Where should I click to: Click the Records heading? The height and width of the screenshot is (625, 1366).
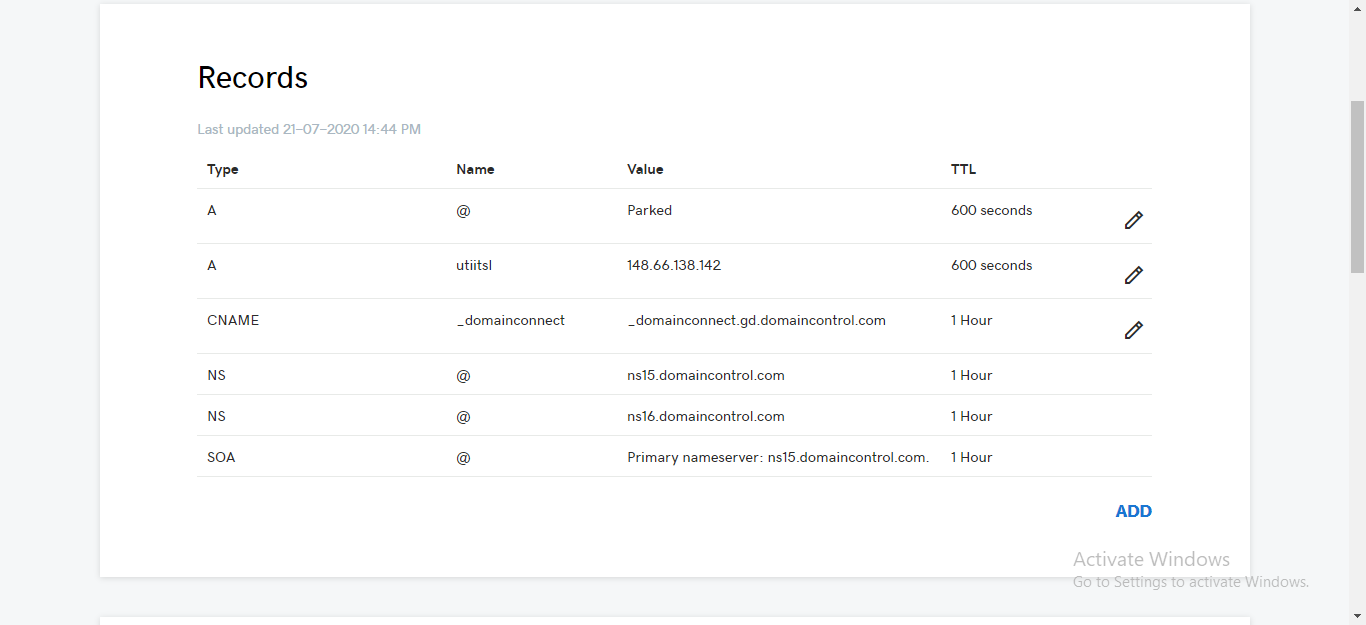[253, 77]
